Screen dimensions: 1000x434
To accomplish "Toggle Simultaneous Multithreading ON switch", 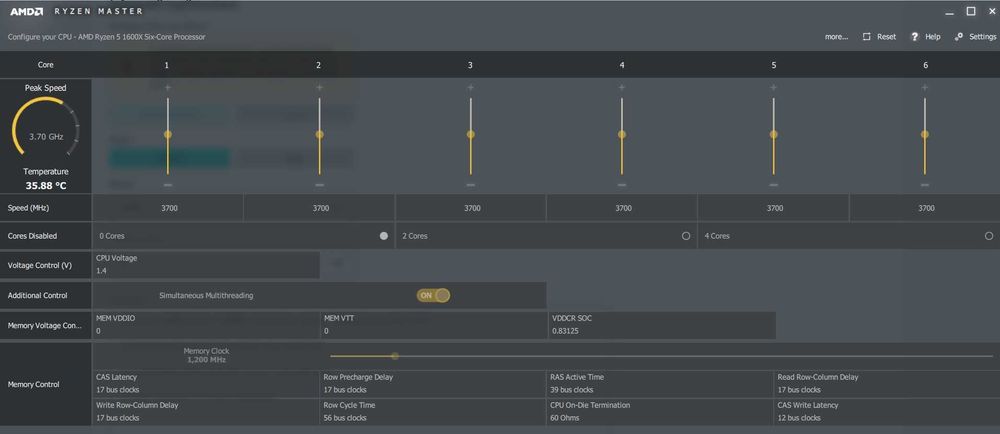I will tap(434, 295).
